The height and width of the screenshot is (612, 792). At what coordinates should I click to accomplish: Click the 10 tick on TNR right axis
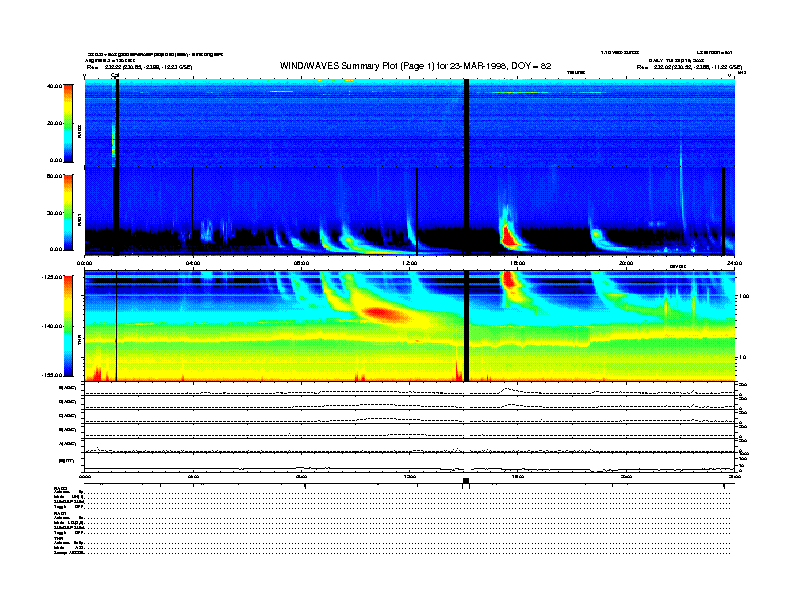pos(742,358)
